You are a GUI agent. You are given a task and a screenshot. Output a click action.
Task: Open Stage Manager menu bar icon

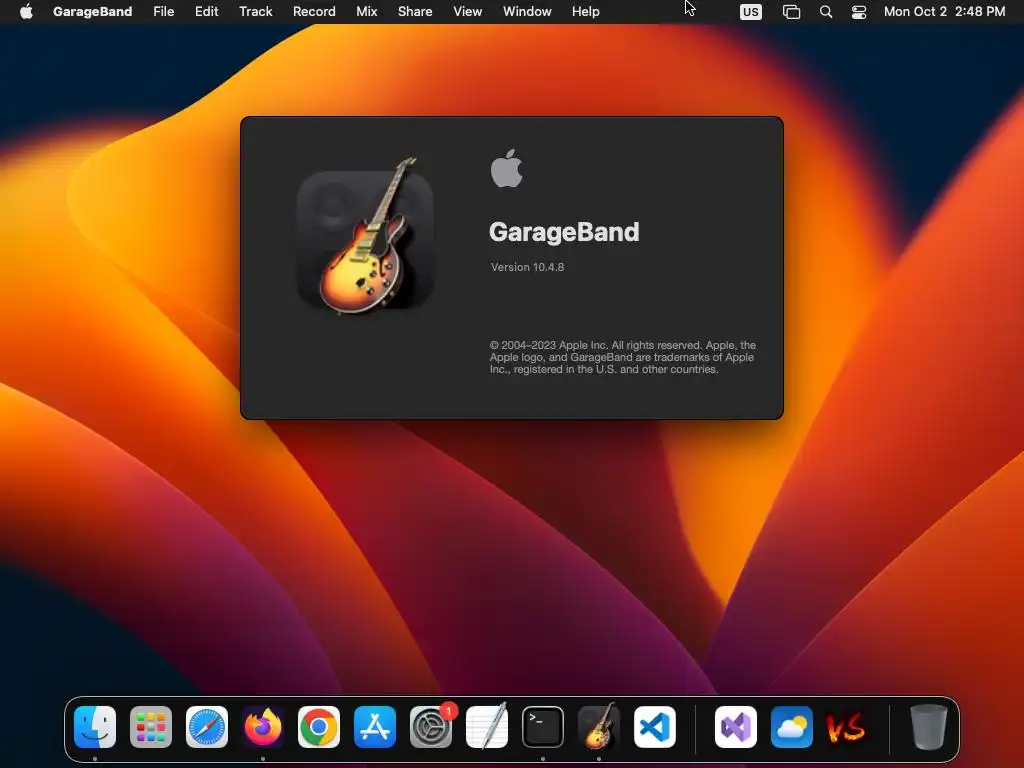pos(791,11)
